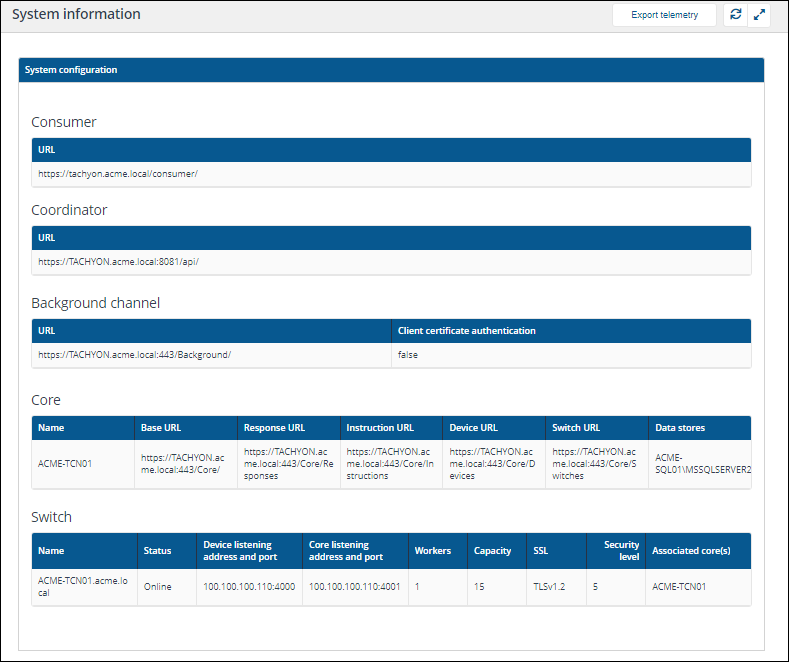Click the Data stores column header
This screenshot has width=789, height=662.
680,428
